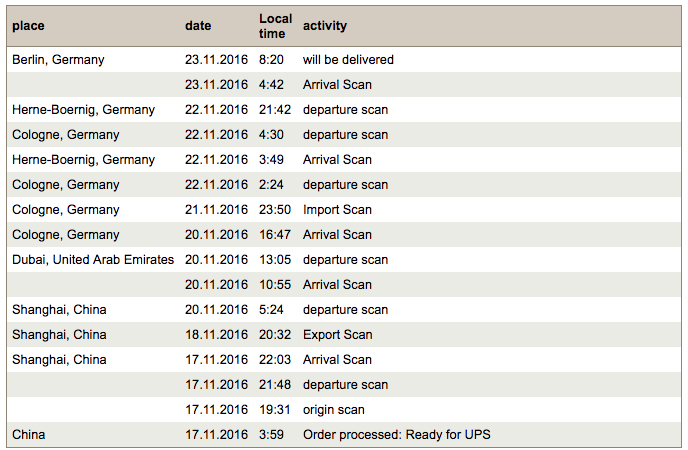Click the "activity" column header
The width and height of the screenshot is (688, 450).
click(x=325, y=26)
